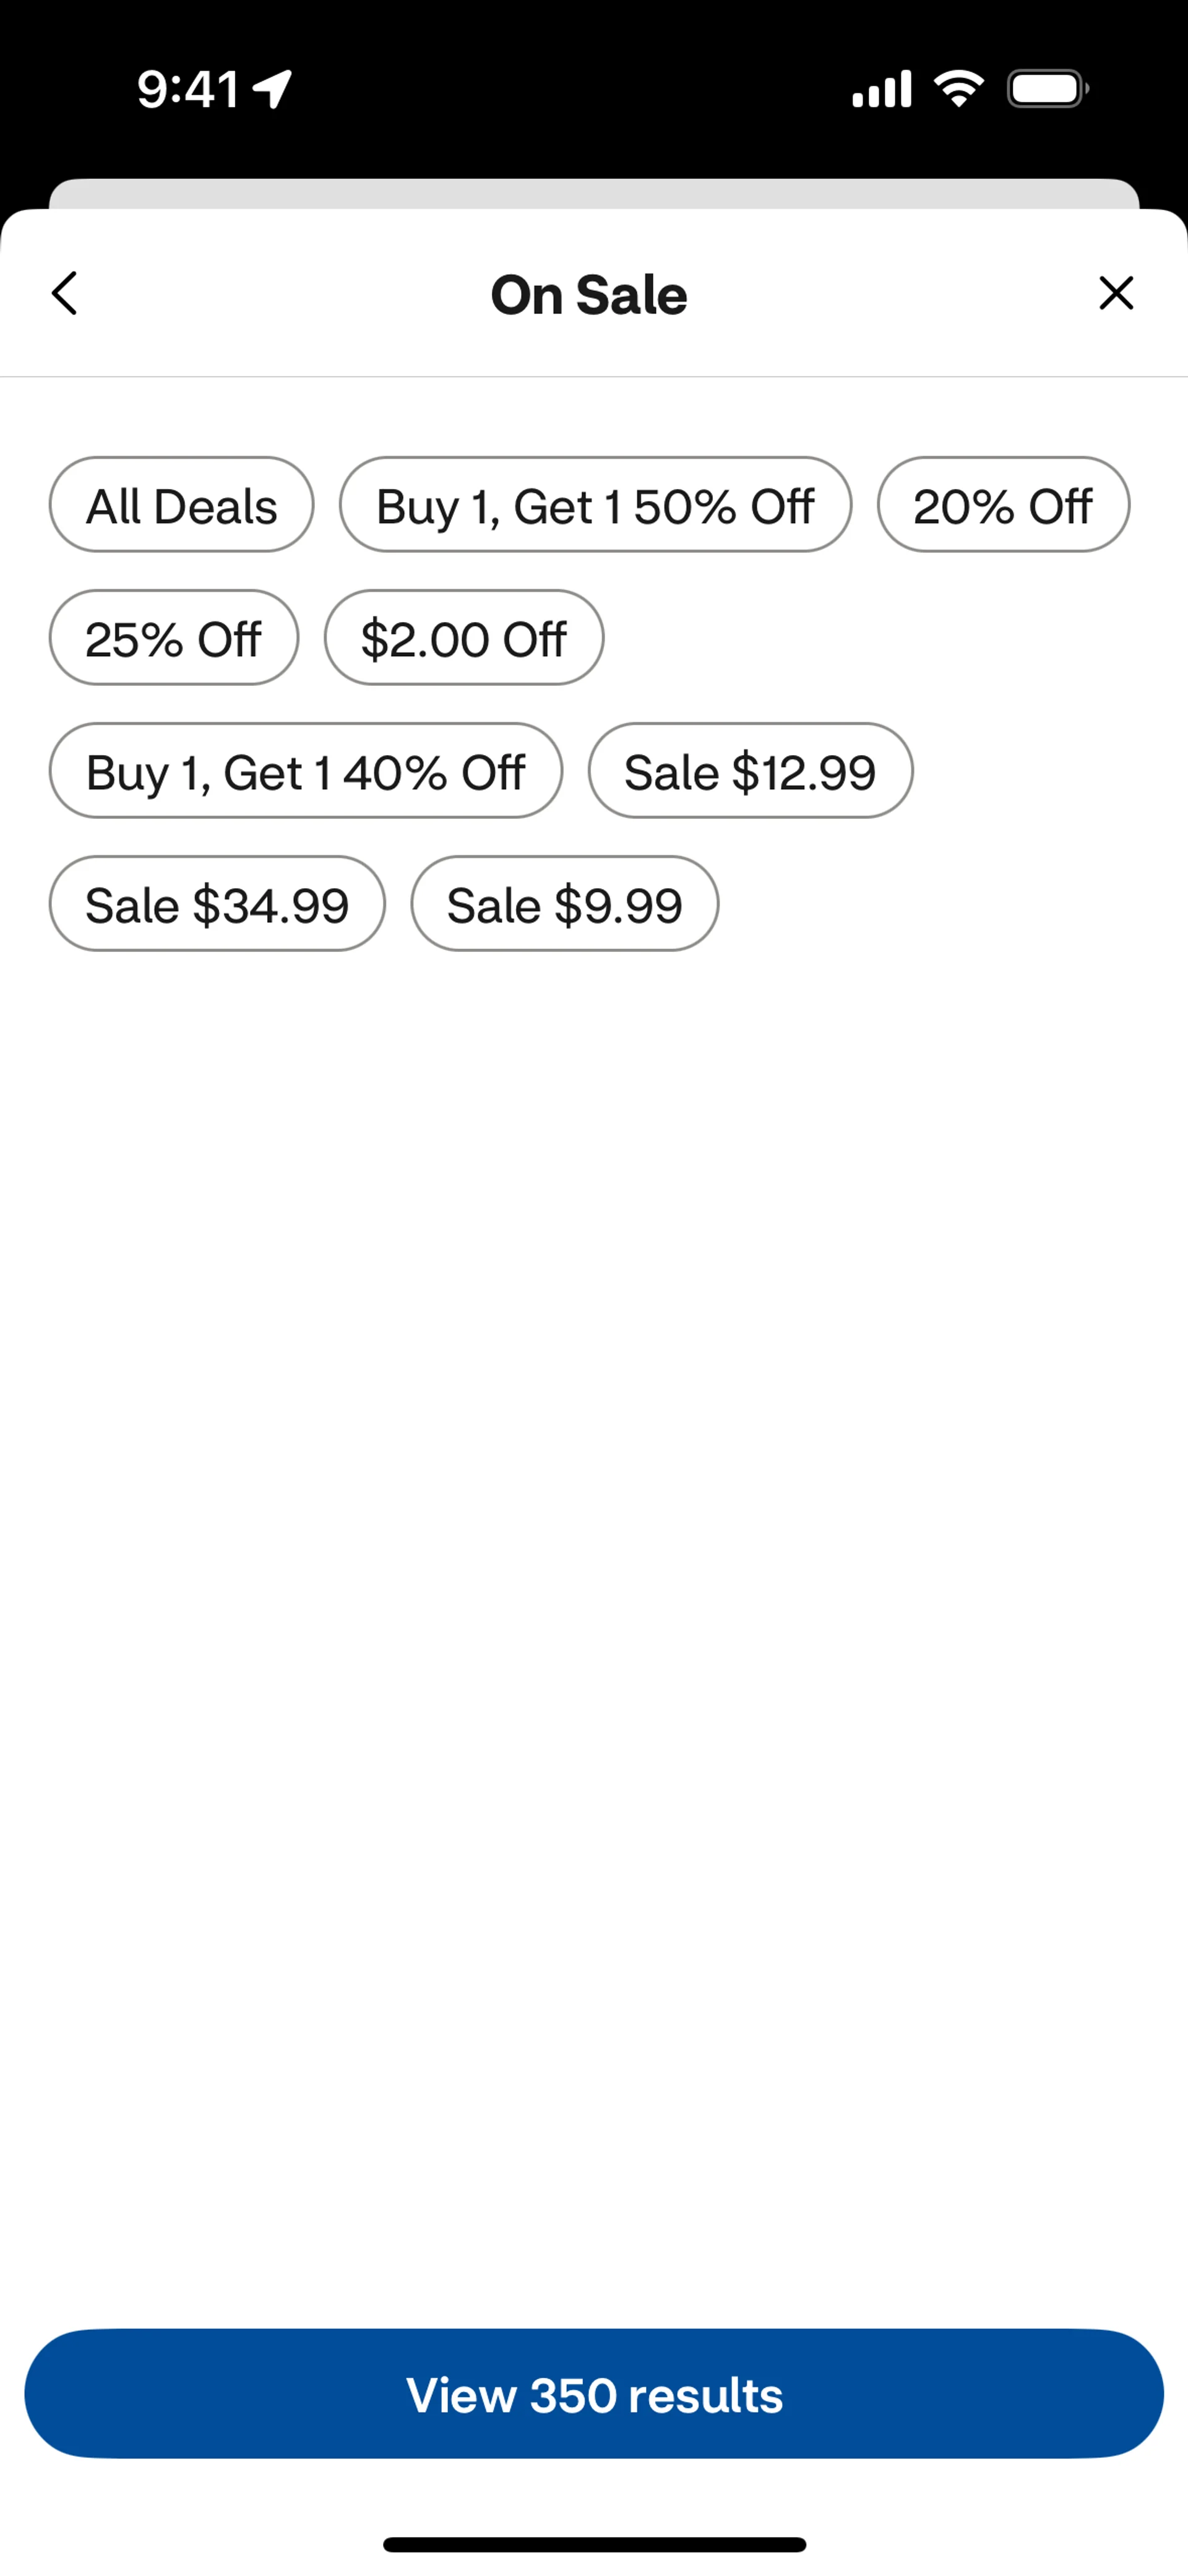Tap the gray sheet behind the panel

tap(594, 193)
